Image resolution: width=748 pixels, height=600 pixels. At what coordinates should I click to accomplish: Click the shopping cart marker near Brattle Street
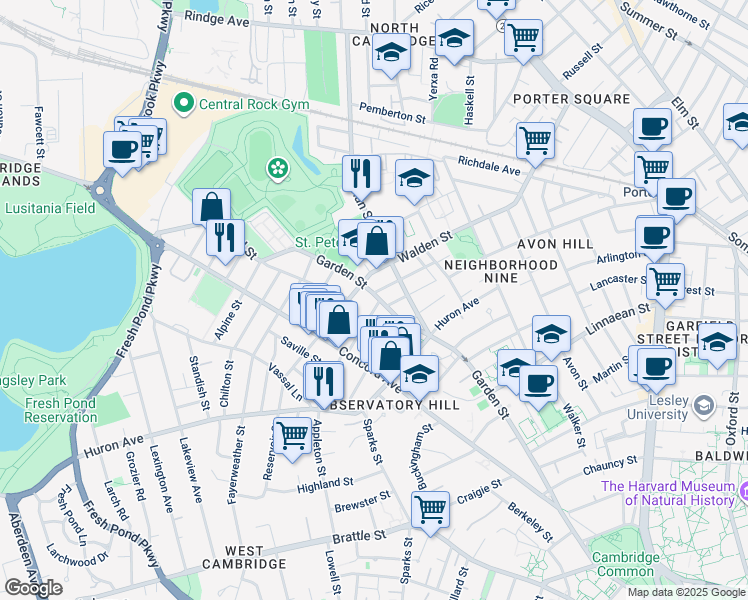click(x=430, y=509)
